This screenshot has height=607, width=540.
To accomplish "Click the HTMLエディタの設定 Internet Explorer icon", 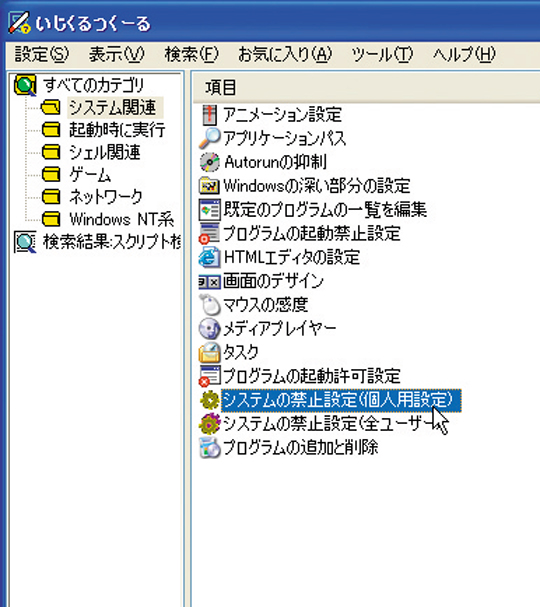I will 209,257.
